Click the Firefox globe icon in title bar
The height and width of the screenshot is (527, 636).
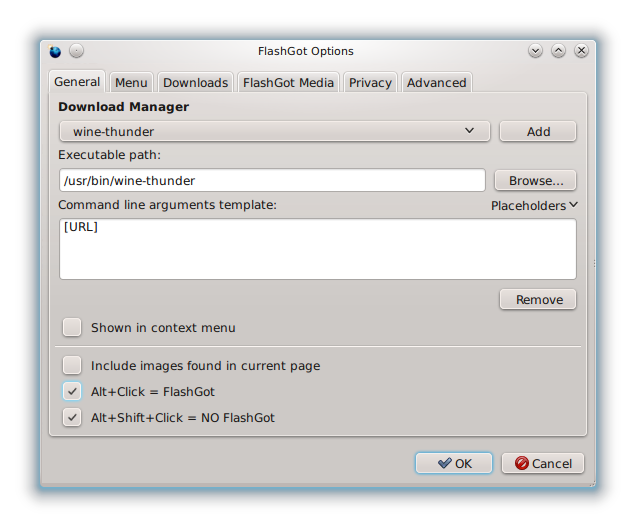[55, 52]
